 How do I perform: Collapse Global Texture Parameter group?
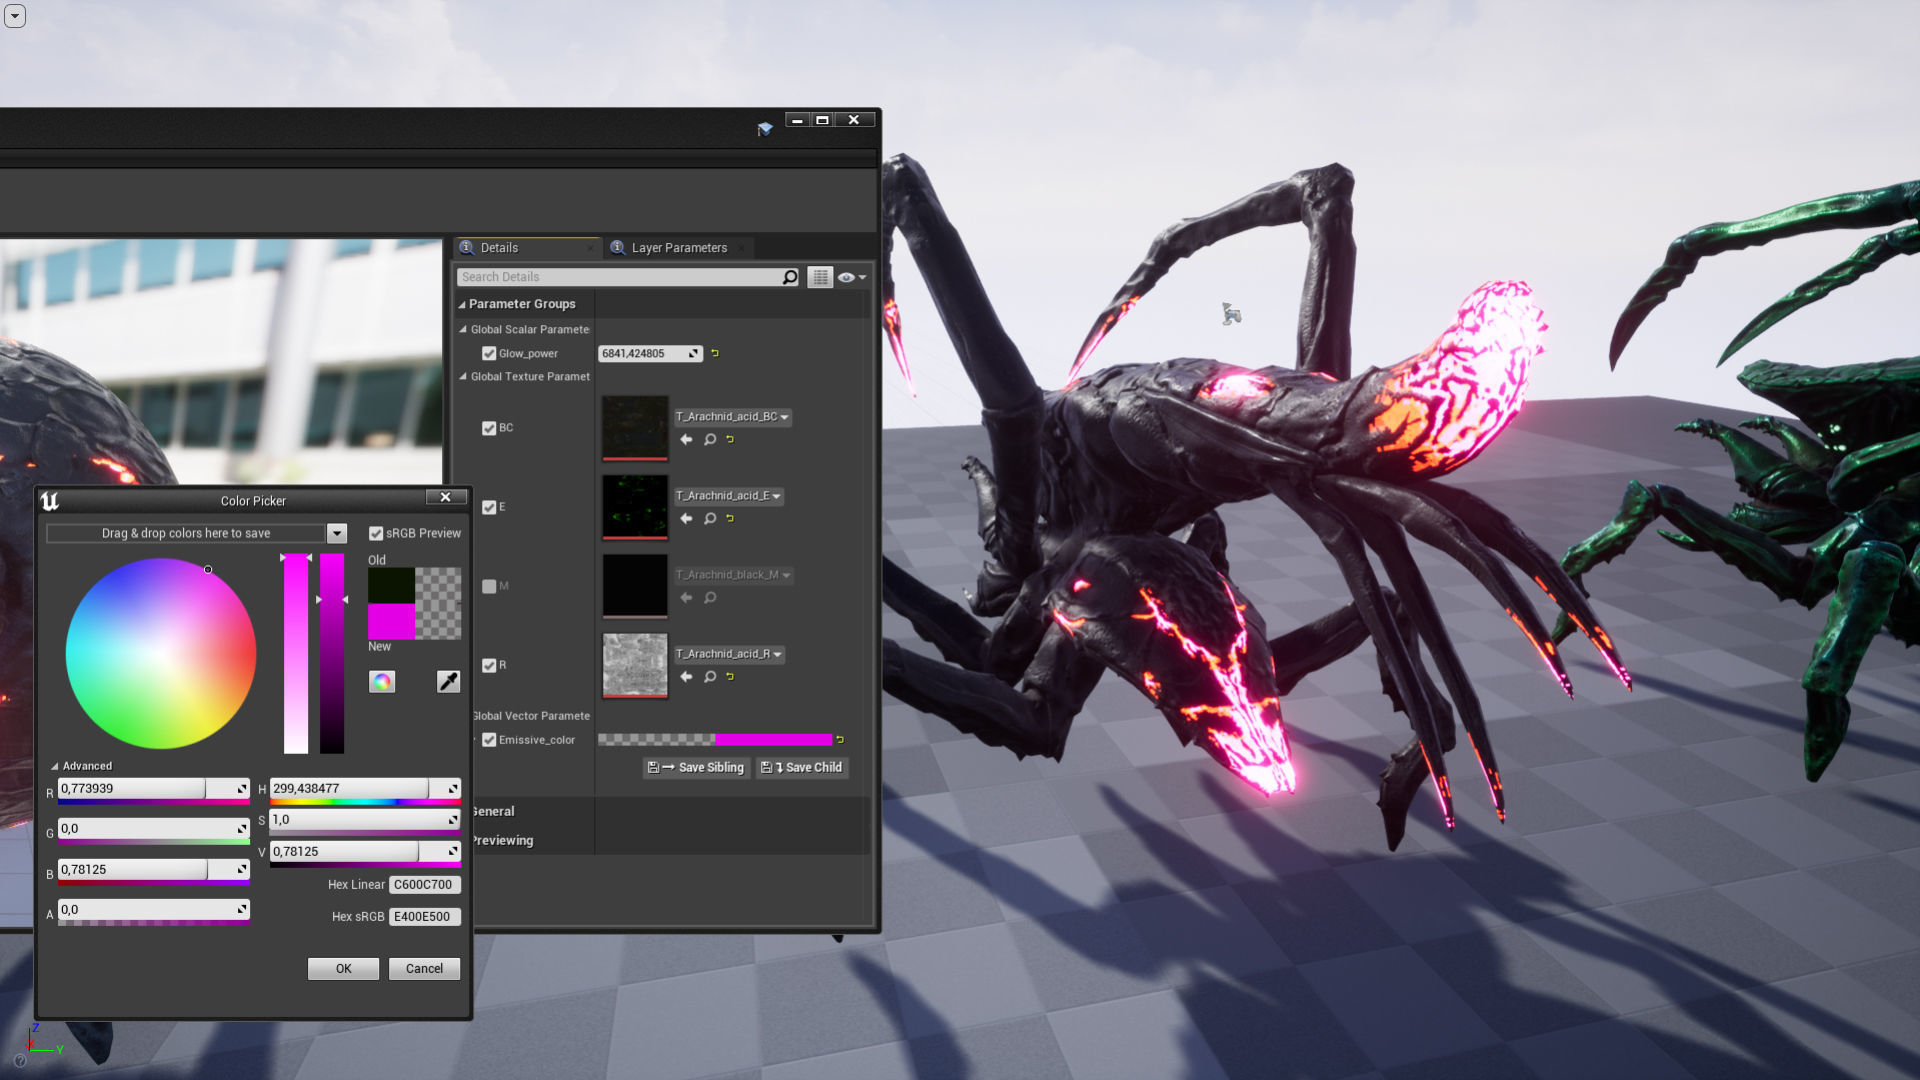tap(463, 377)
